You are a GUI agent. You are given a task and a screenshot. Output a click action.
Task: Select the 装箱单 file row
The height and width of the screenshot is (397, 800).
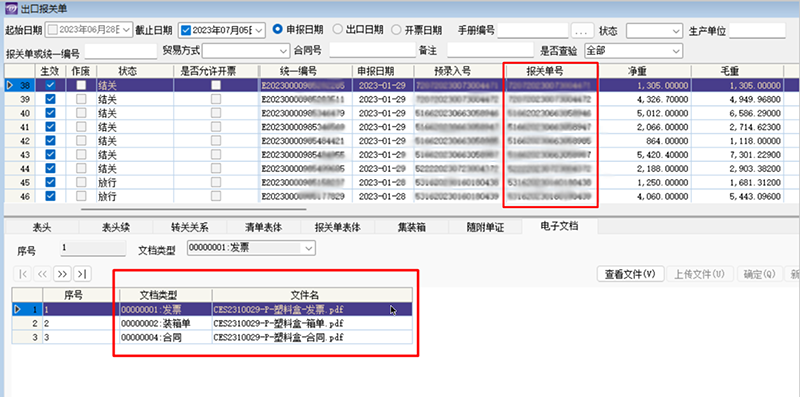tap(212, 324)
